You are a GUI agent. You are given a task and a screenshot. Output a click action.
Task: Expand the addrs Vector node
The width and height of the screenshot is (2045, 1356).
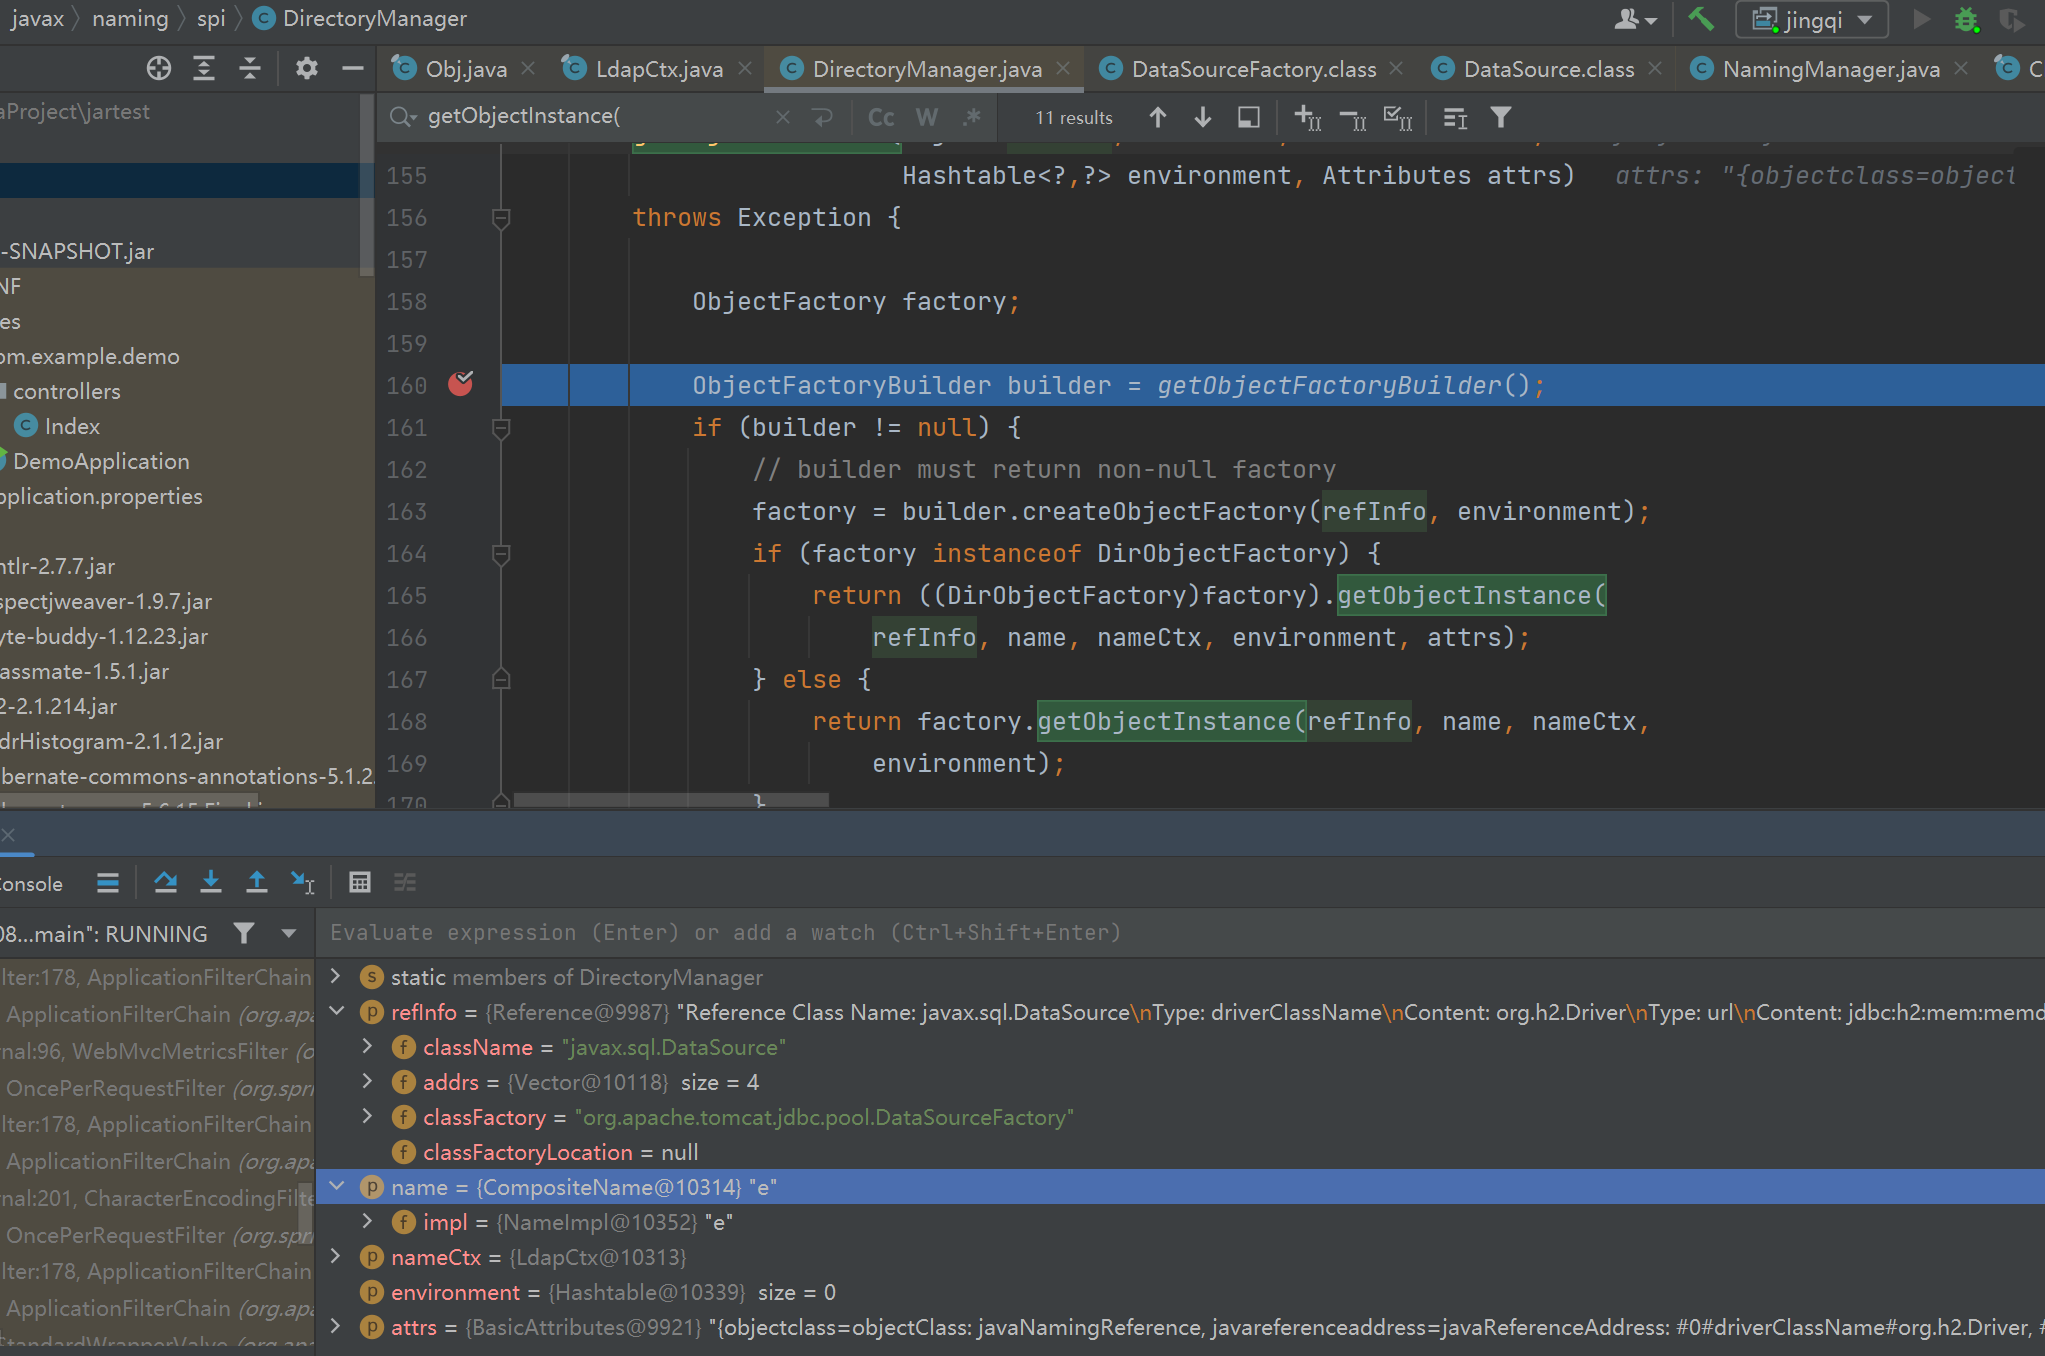pos(367,1081)
